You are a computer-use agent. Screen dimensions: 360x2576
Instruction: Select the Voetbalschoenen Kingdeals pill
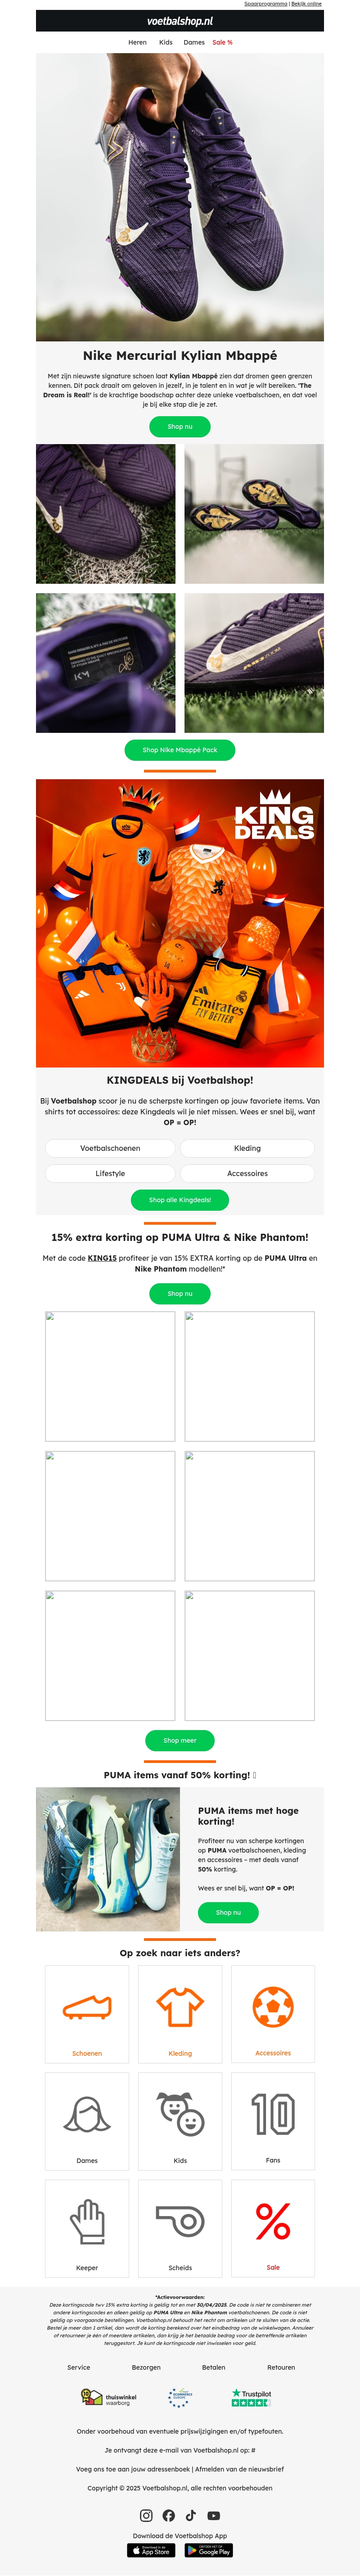coord(110,1148)
